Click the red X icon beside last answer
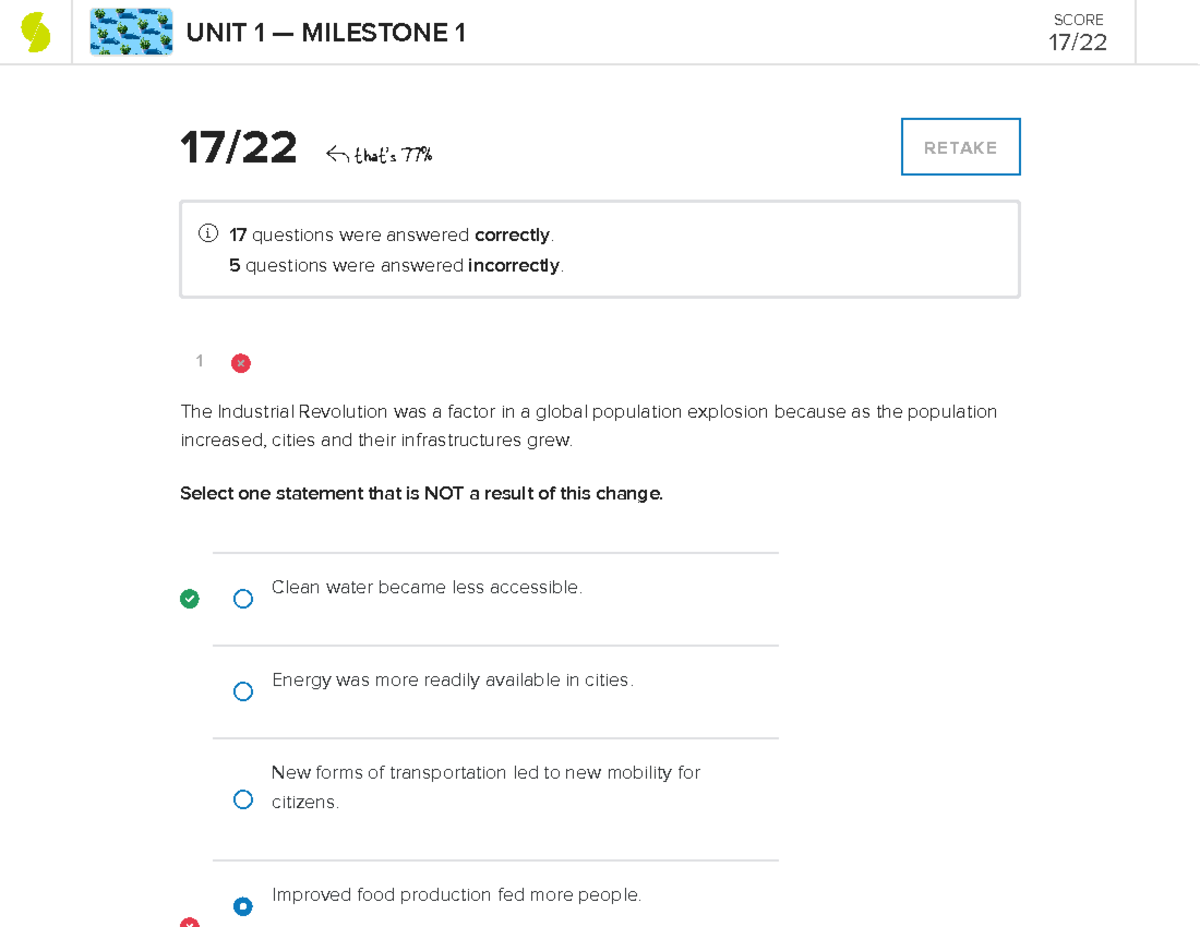The width and height of the screenshot is (1200, 927). (189, 922)
